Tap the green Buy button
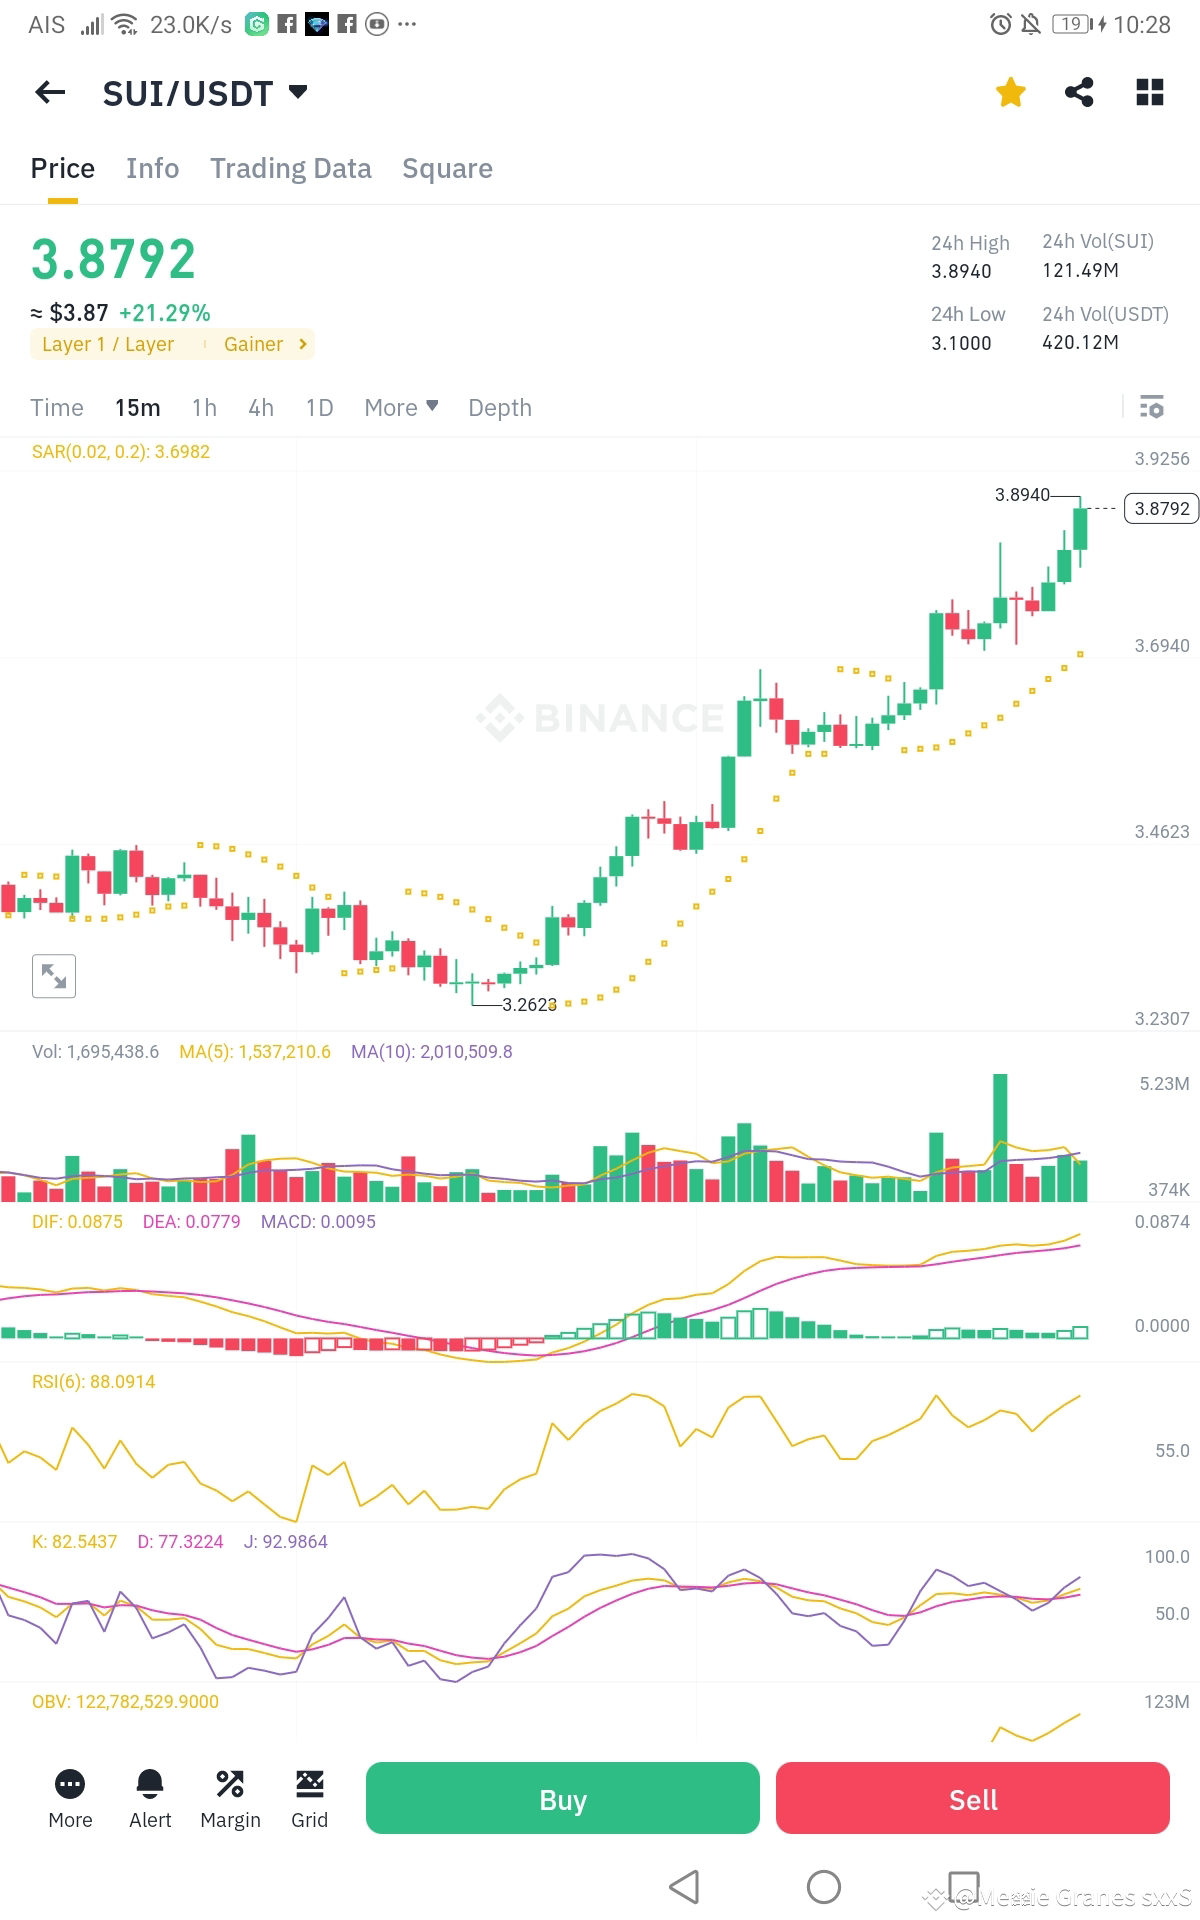Image resolution: width=1200 pixels, height=1920 pixels. [x=563, y=1798]
